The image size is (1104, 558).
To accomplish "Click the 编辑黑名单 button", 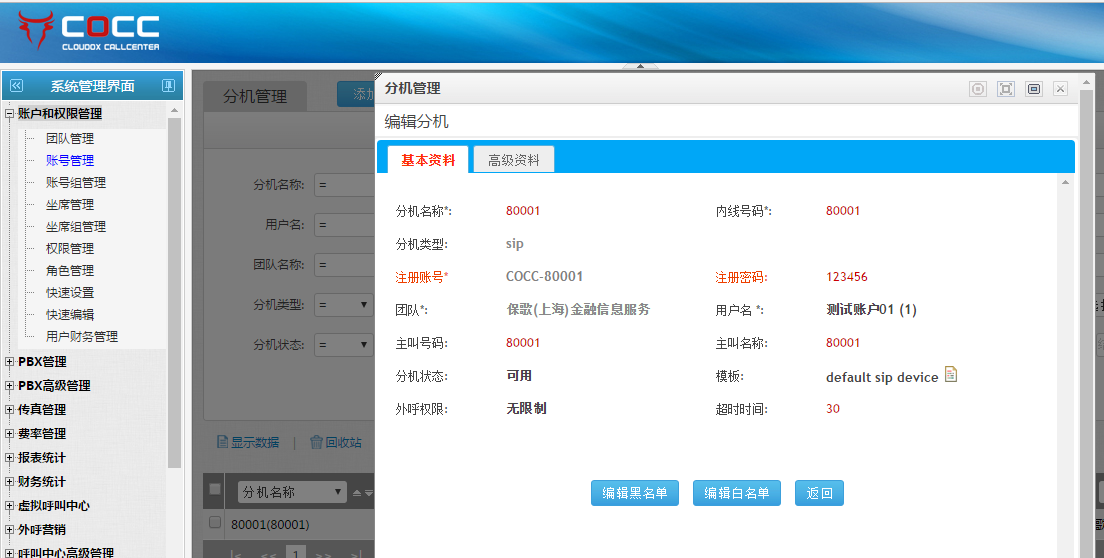I will 635,493.
